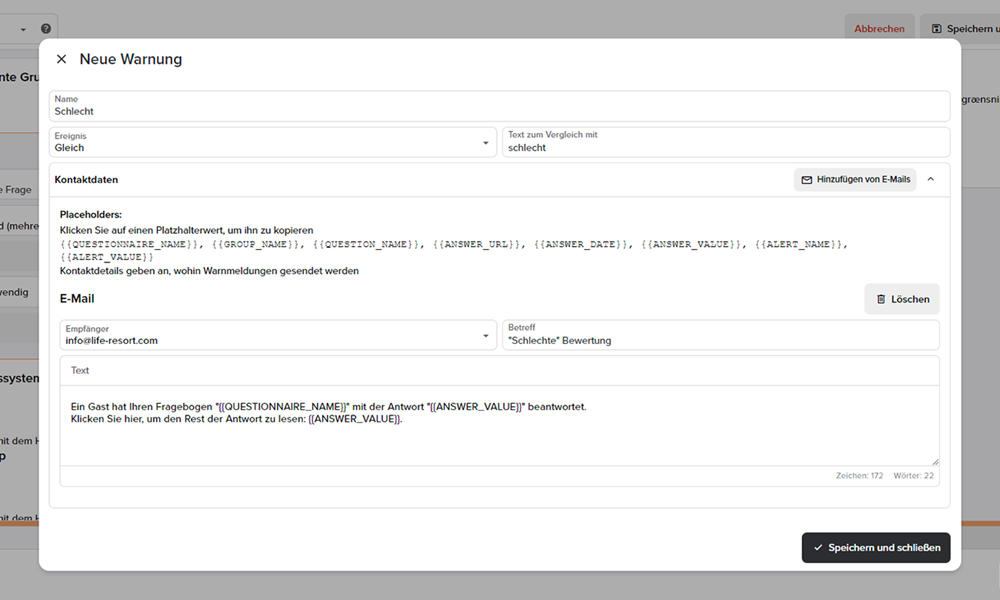This screenshot has height=600, width=1000.
Task: Copy the {{ALERT_NAME}} placeholder
Action: click(800, 244)
